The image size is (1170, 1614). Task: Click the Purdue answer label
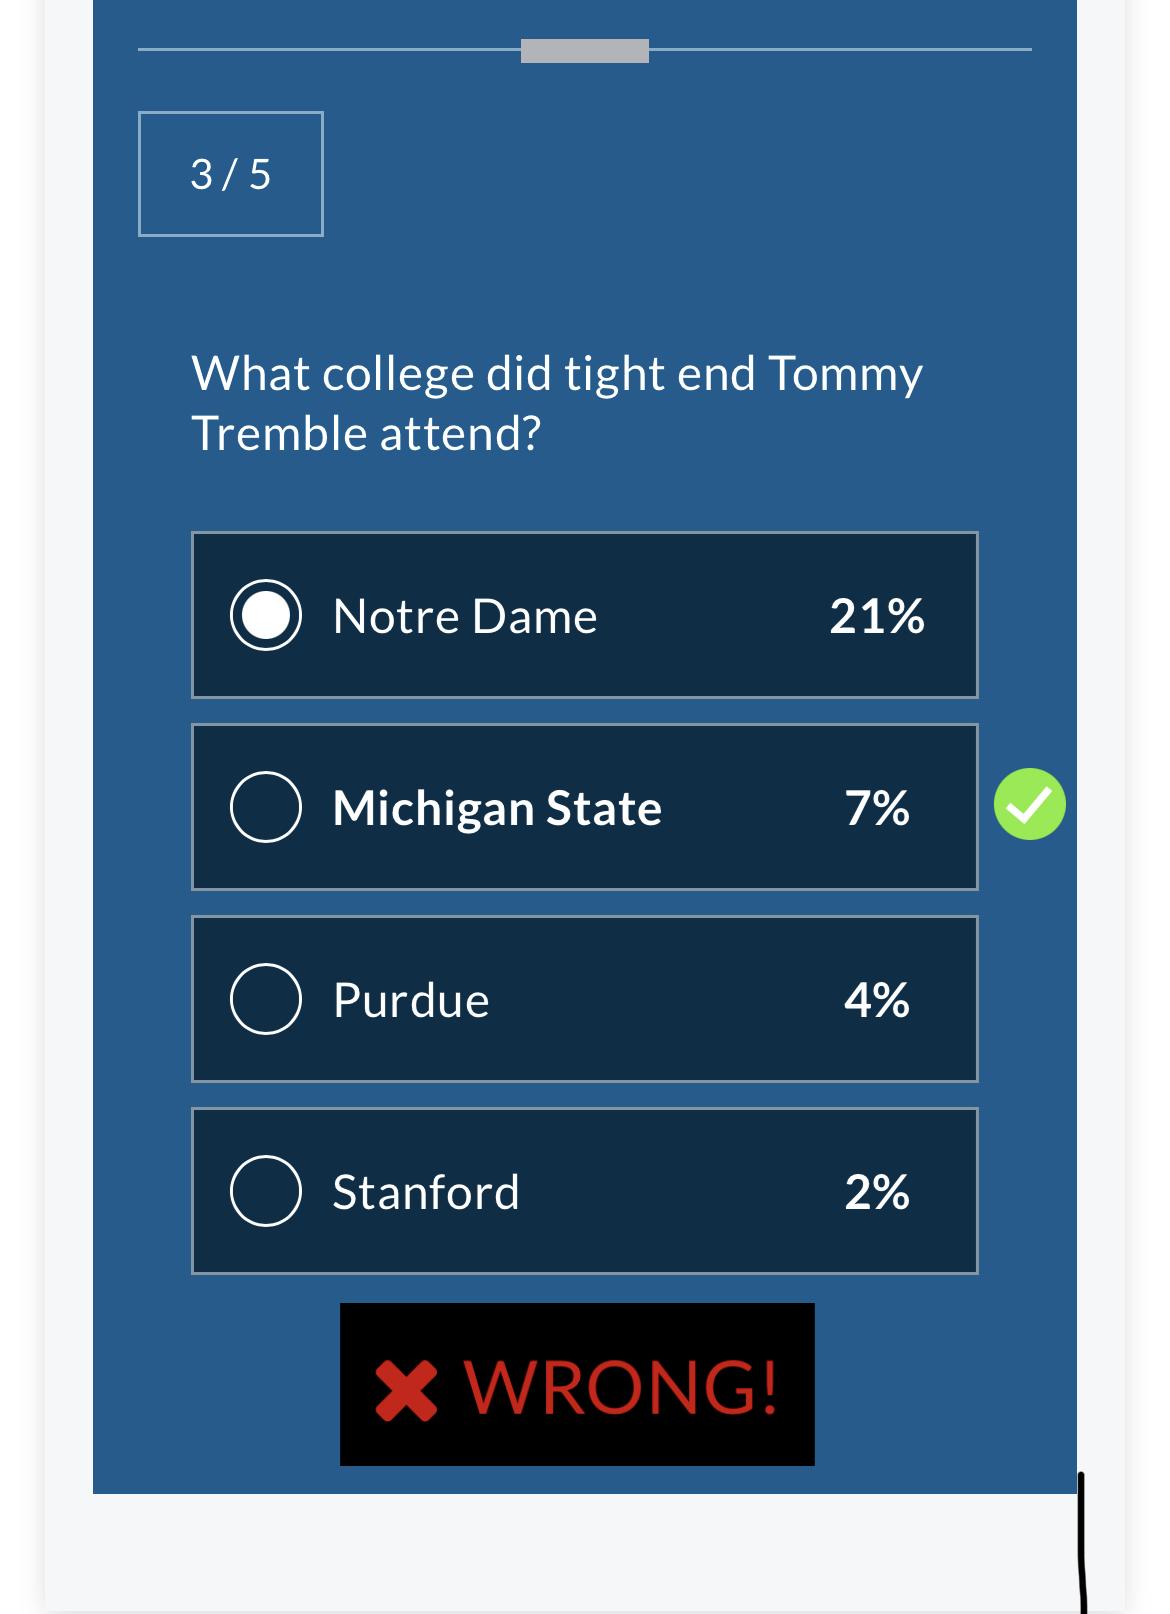411,1000
